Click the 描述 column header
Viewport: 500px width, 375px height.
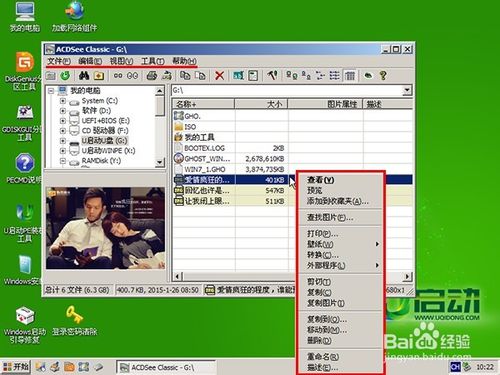(x=388, y=104)
